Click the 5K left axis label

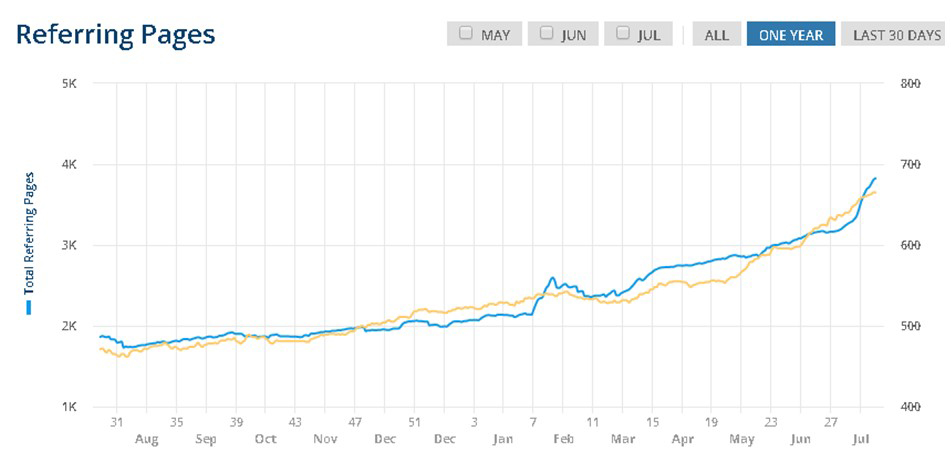(67, 84)
